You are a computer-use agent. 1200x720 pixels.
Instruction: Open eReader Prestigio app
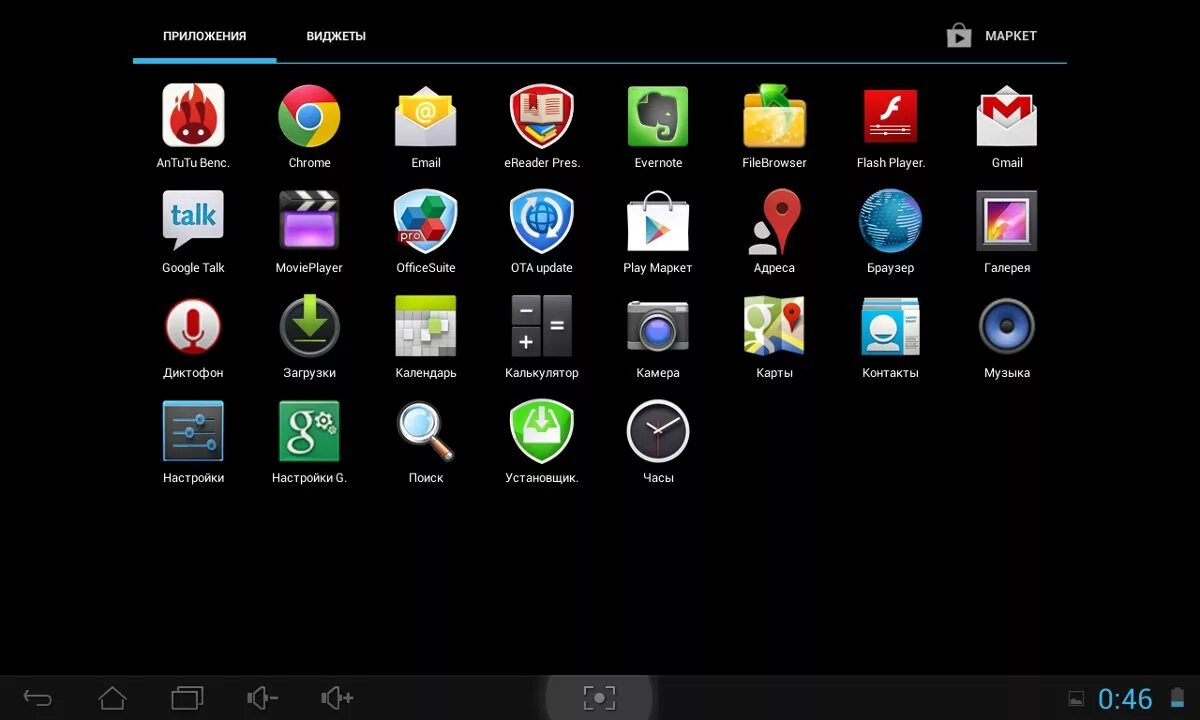[542, 116]
